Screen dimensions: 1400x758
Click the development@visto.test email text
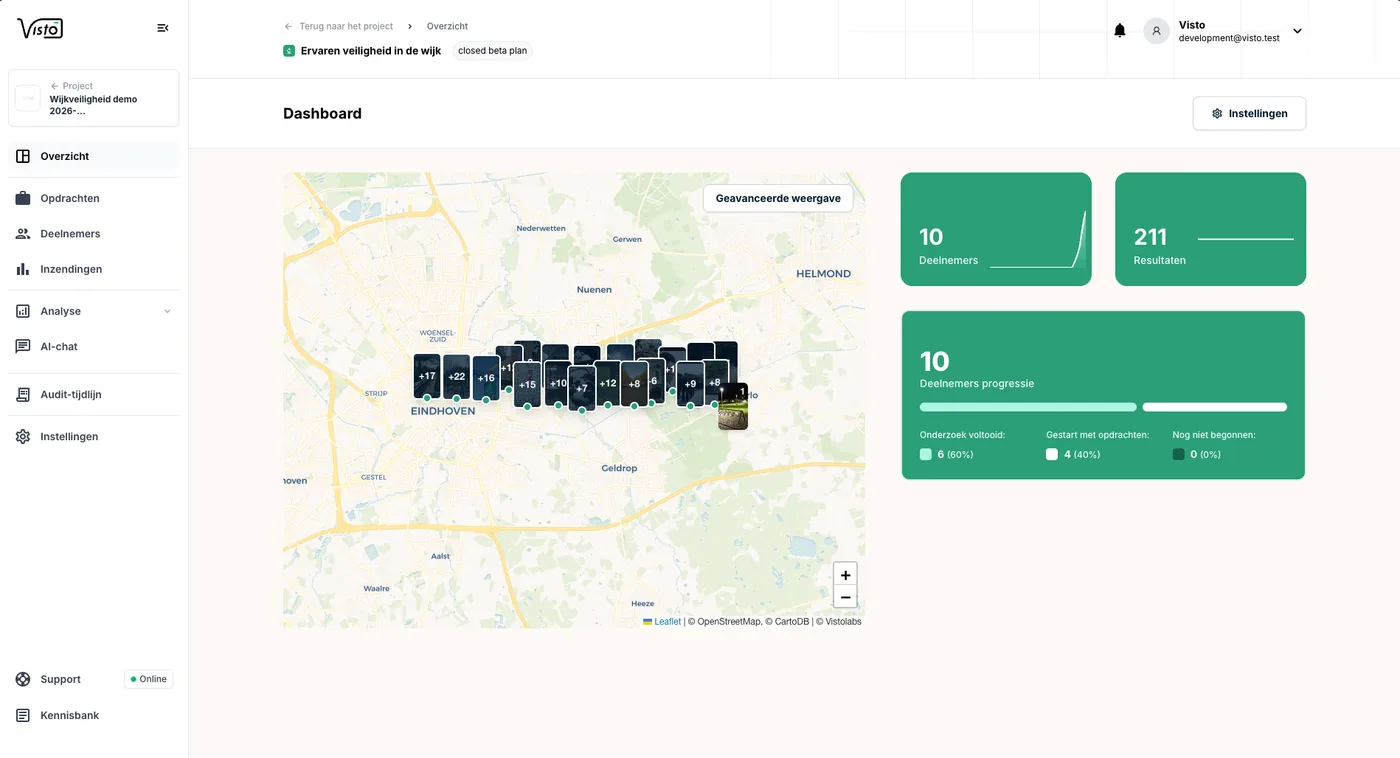point(1229,38)
